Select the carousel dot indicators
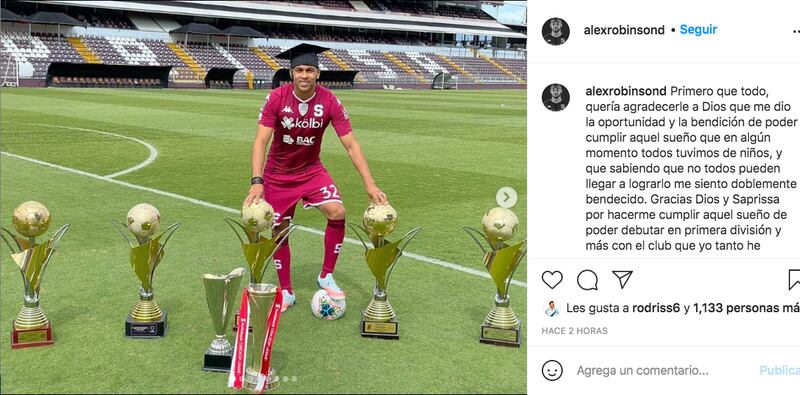Image resolution: width=800 pixels, height=395 pixels. (x=289, y=379)
